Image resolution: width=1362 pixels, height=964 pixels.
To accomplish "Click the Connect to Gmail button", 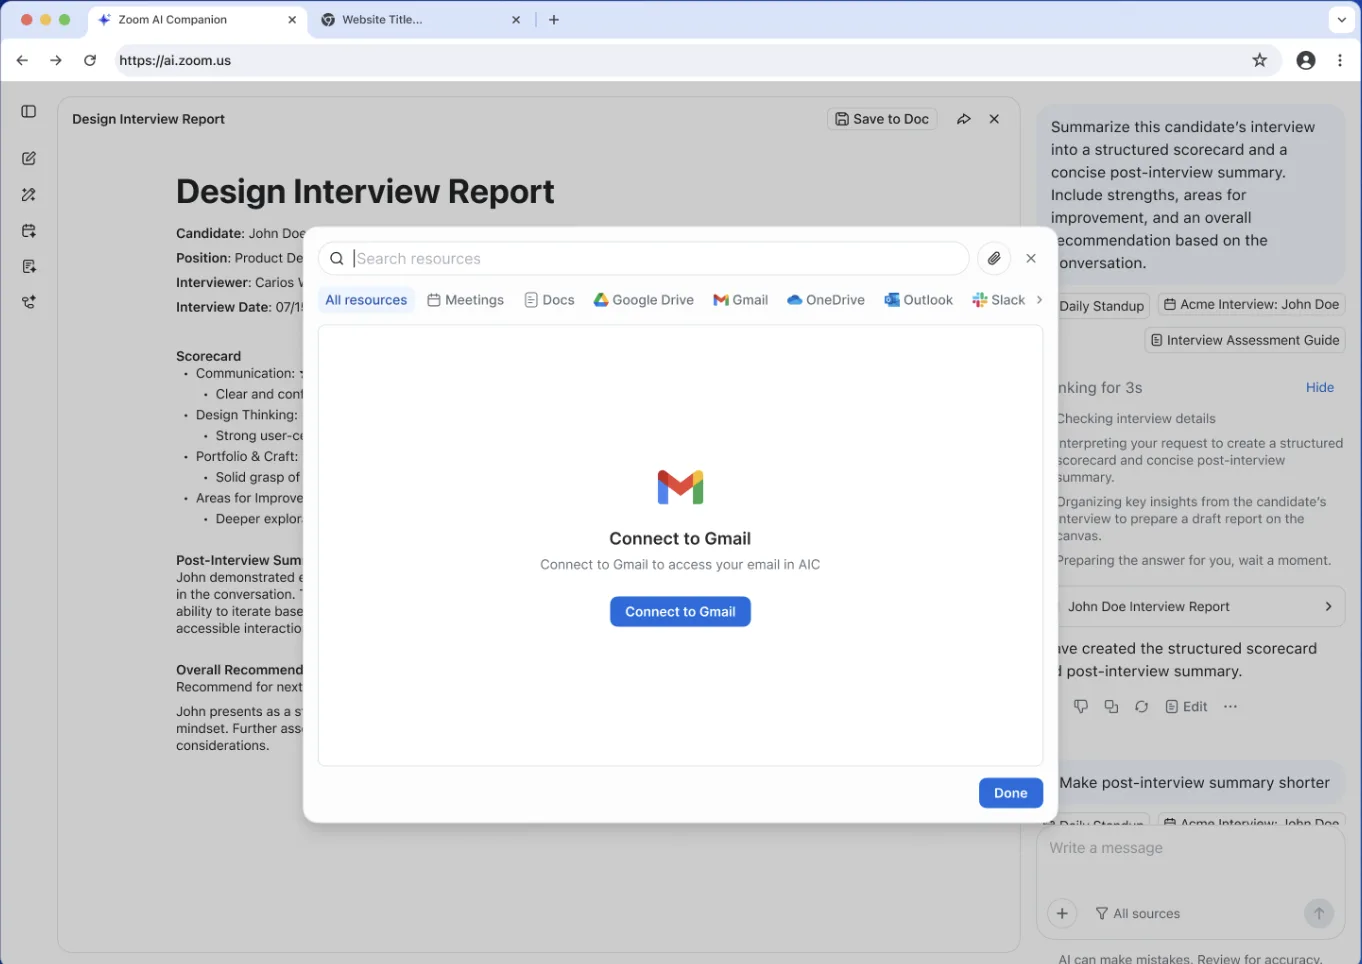I will pos(680,612).
